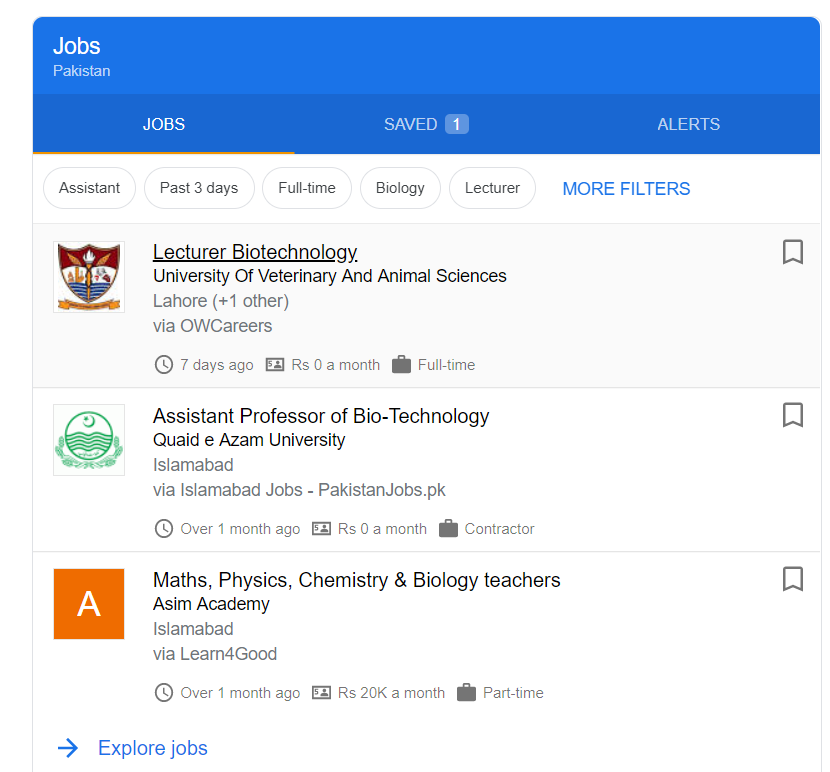Click the briefcase icon beside 'Contractor'
This screenshot has width=830, height=772.
pos(448,529)
